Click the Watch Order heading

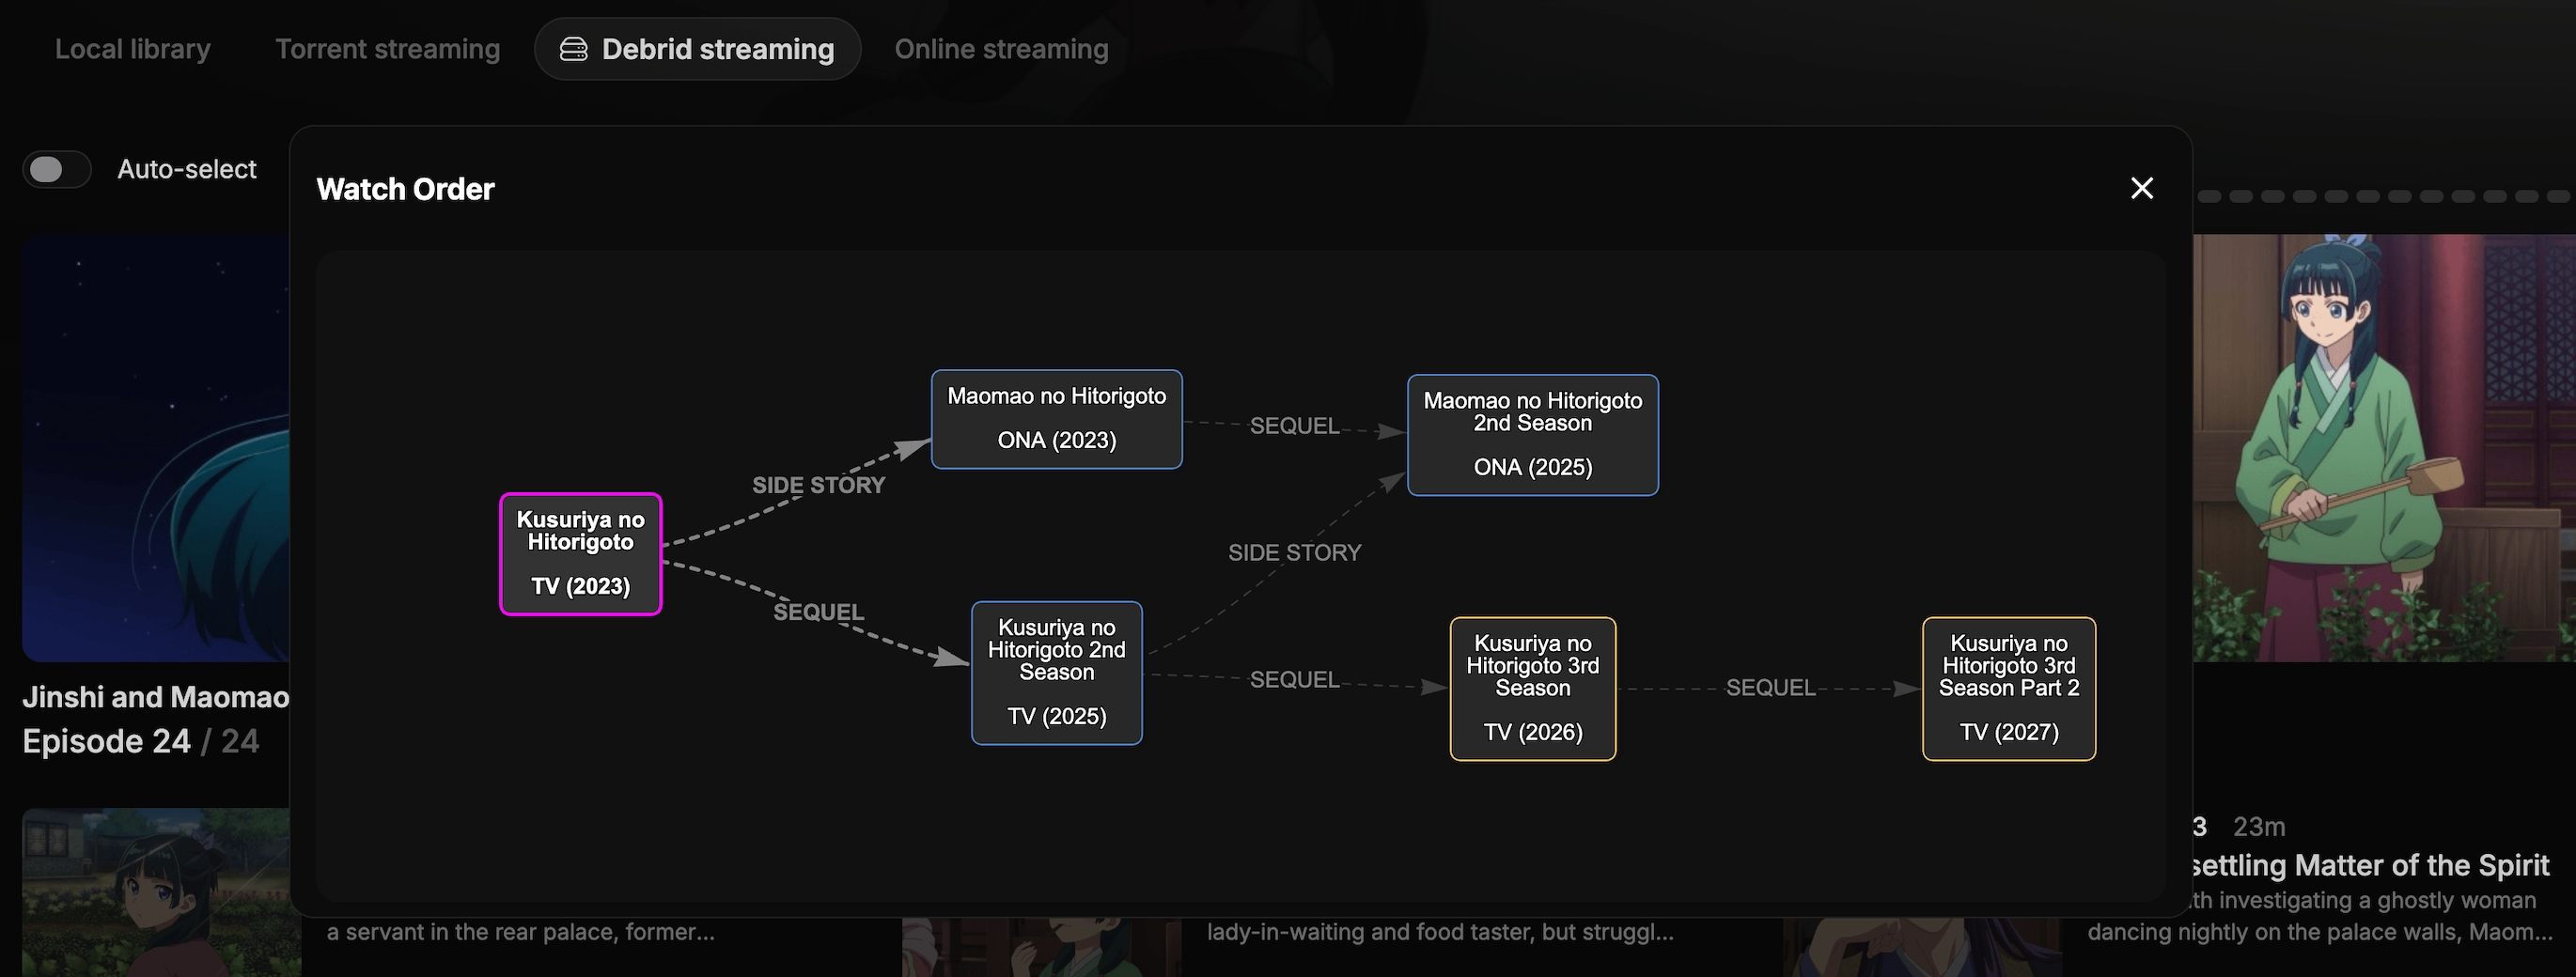tap(405, 189)
